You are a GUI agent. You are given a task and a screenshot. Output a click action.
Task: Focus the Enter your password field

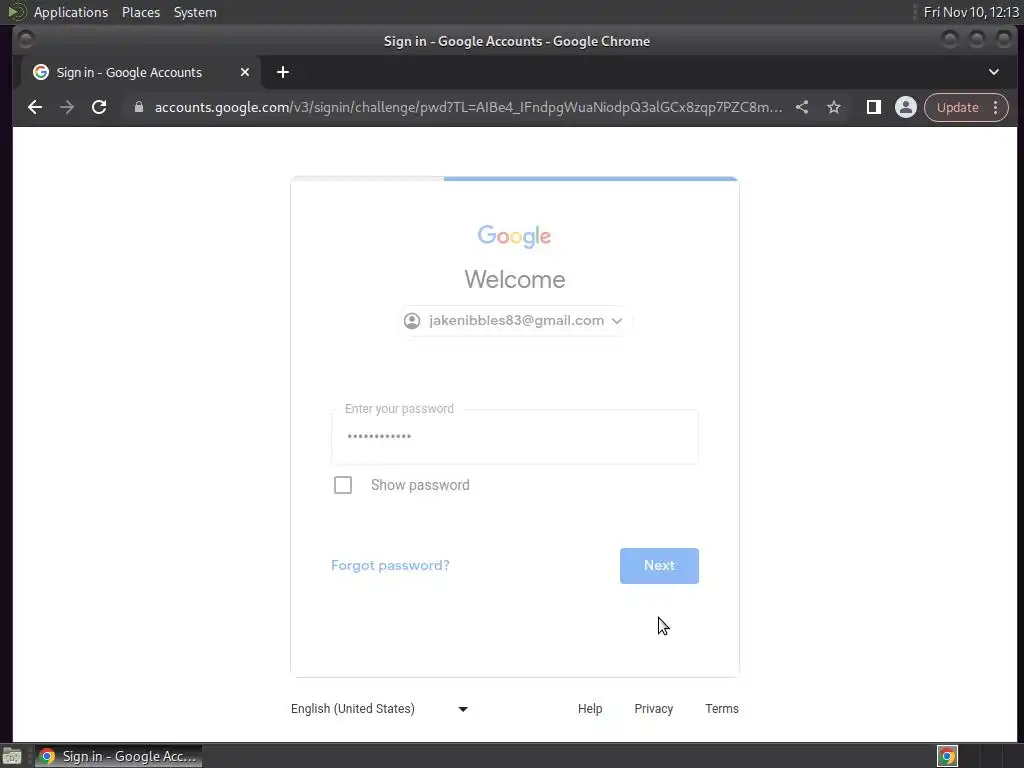click(515, 437)
